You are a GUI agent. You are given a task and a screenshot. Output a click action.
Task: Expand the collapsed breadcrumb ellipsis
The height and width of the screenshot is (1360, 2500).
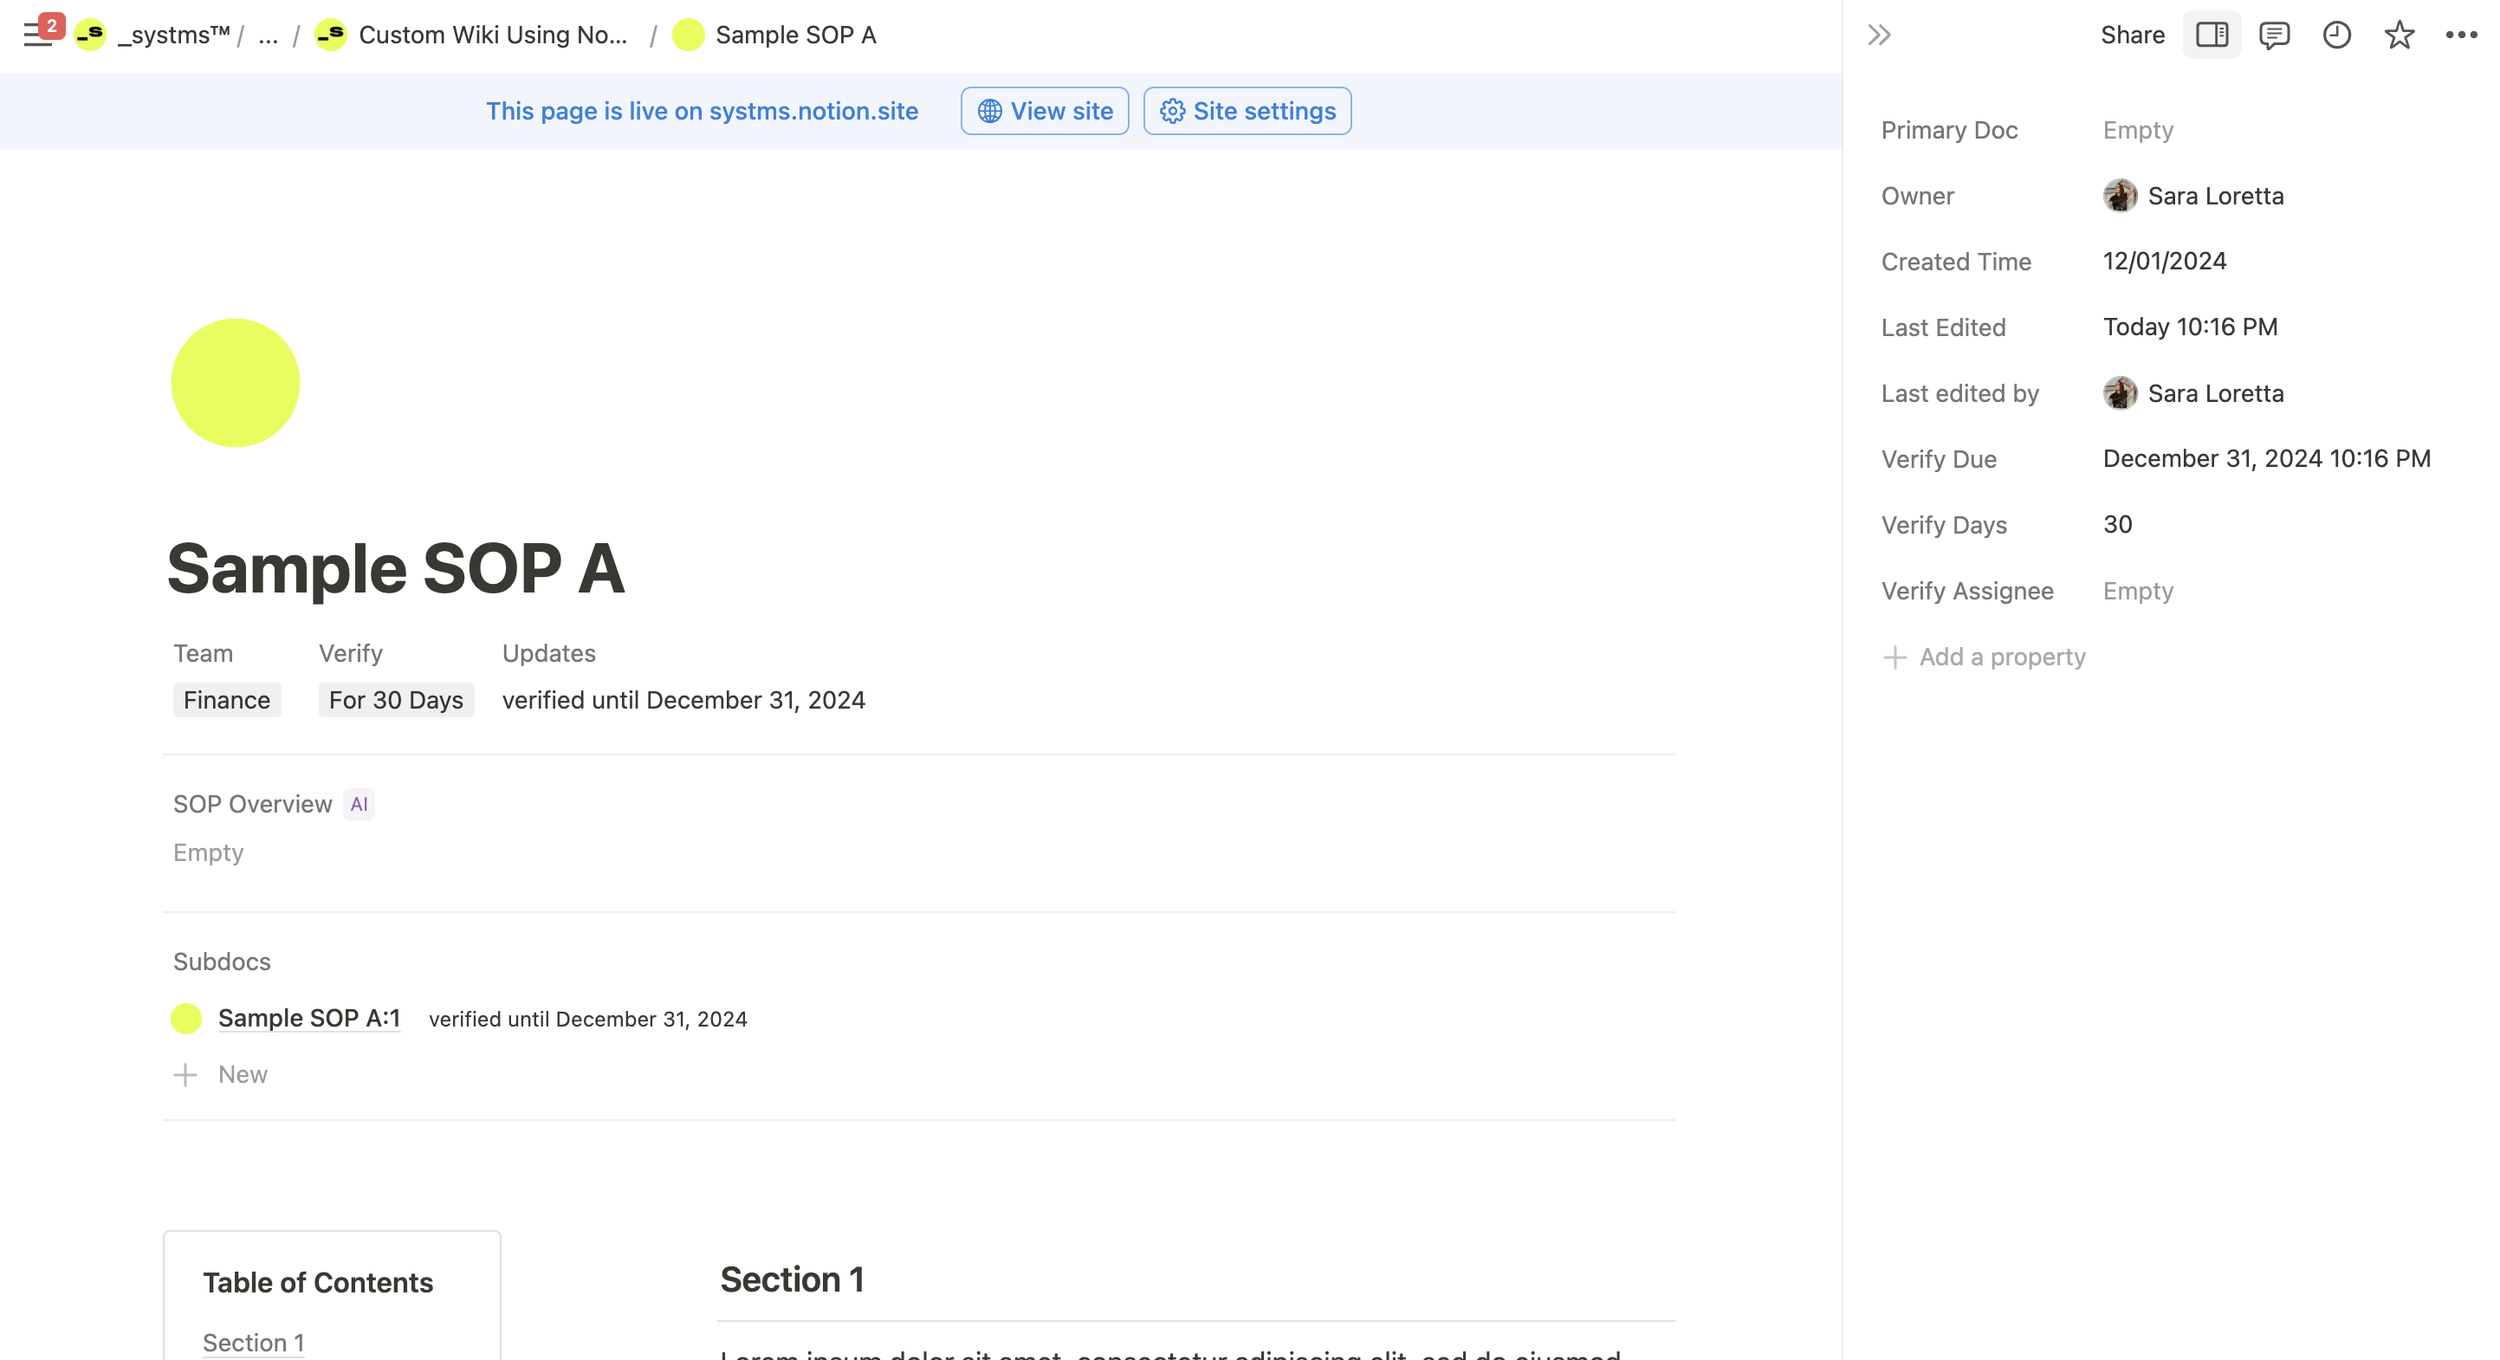(268, 35)
